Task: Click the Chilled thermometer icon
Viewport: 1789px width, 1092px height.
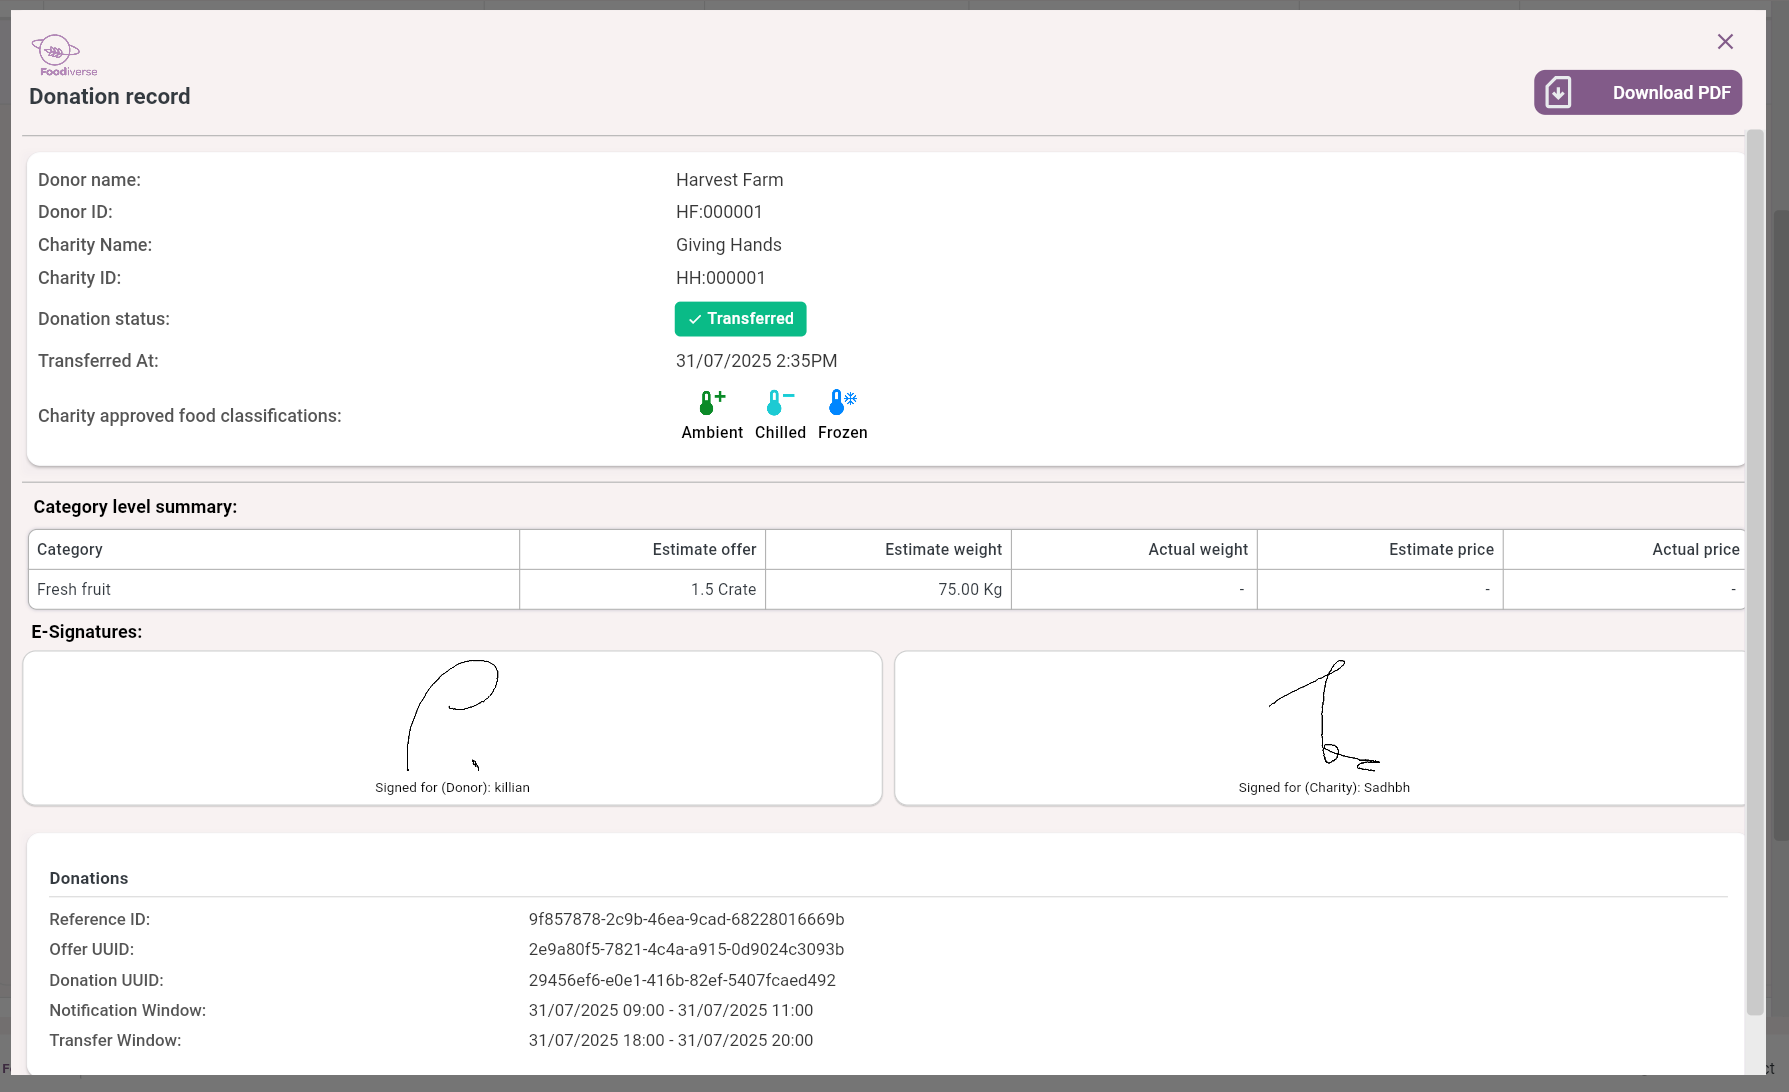Action: pyautogui.click(x=779, y=402)
